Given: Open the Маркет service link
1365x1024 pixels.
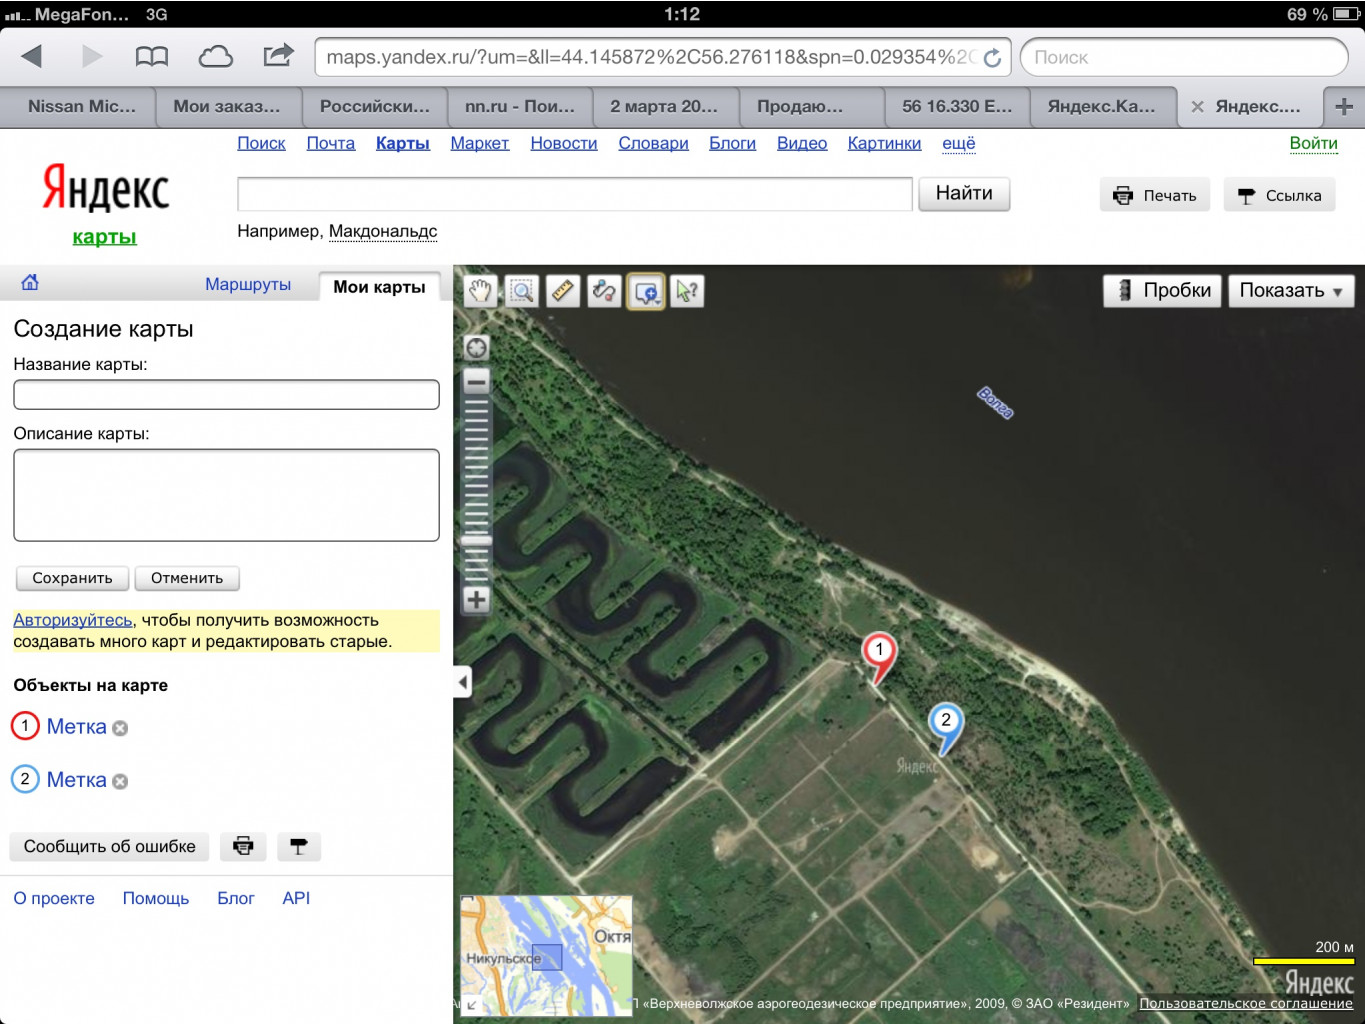Looking at the screenshot, I should point(480,143).
